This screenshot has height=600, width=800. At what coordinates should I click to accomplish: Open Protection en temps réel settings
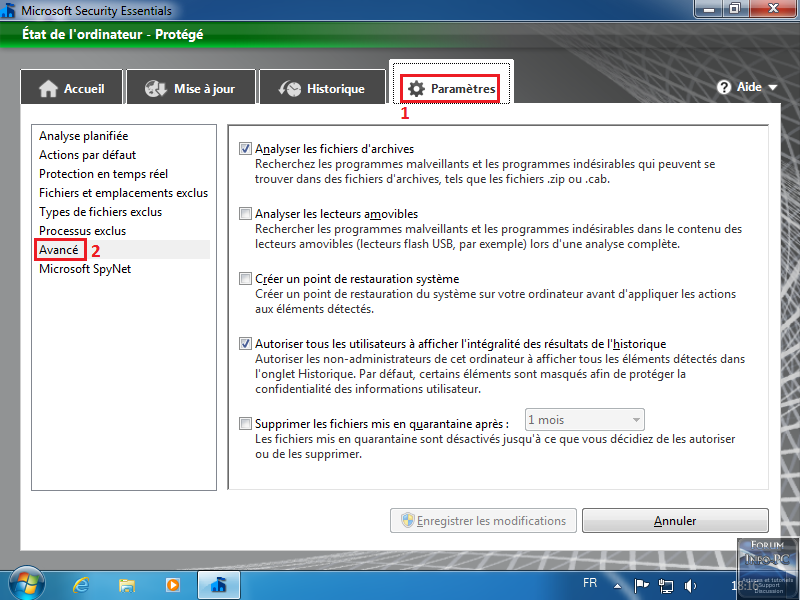coord(103,173)
